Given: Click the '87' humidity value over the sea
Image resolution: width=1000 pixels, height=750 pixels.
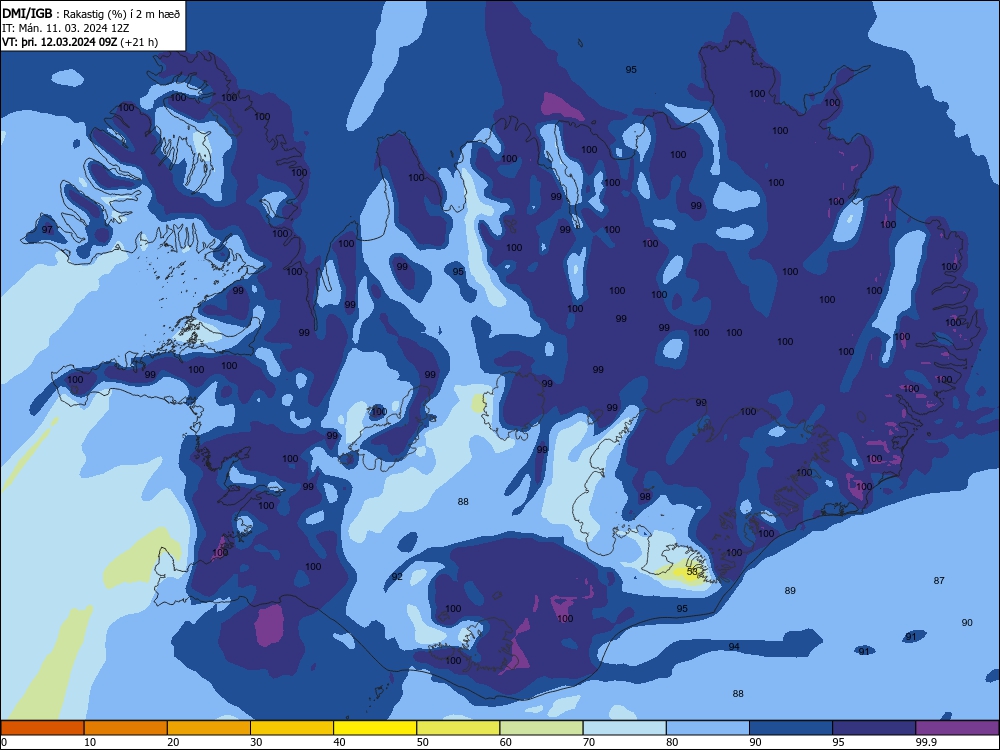Looking at the screenshot, I should (x=939, y=580).
